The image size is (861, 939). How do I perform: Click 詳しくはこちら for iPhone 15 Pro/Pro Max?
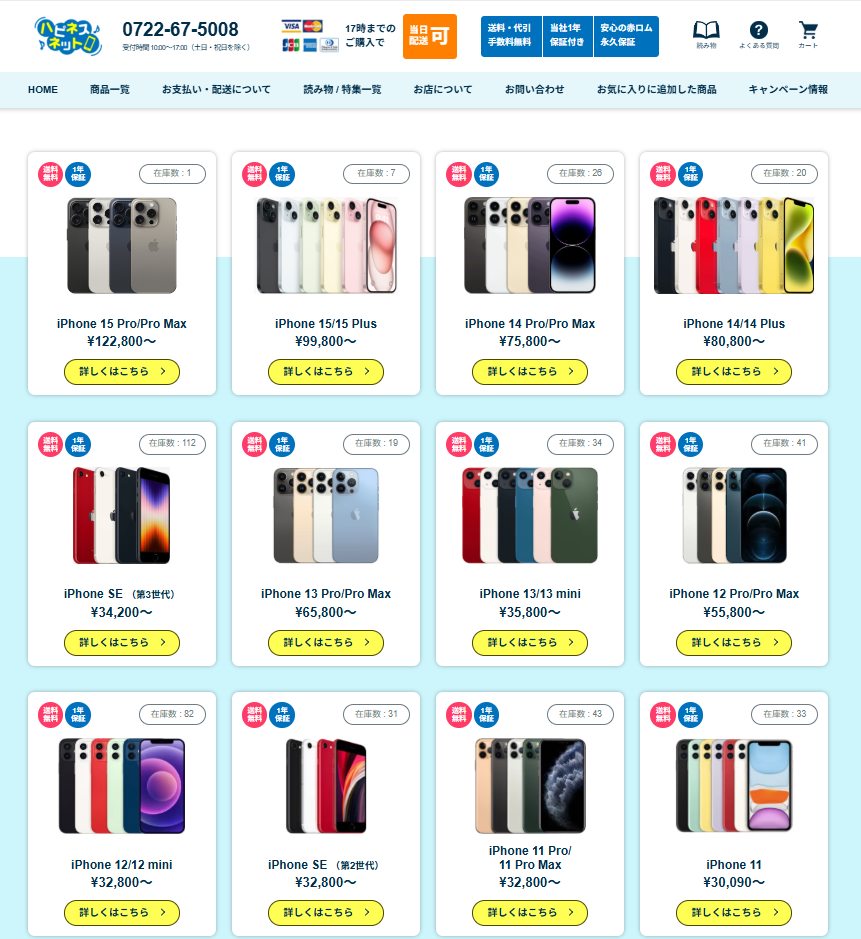tap(122, 372)
